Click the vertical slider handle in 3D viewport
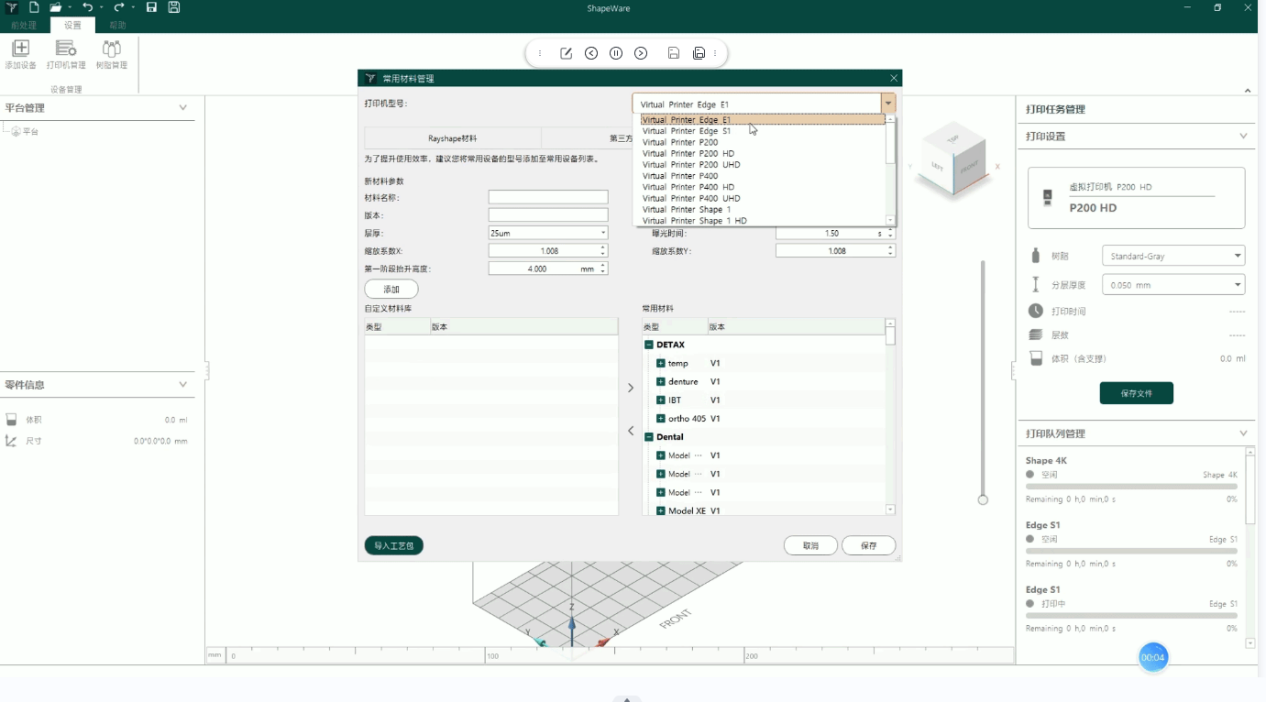Screen dimensions: 1266x702 (x=983, y=499)
